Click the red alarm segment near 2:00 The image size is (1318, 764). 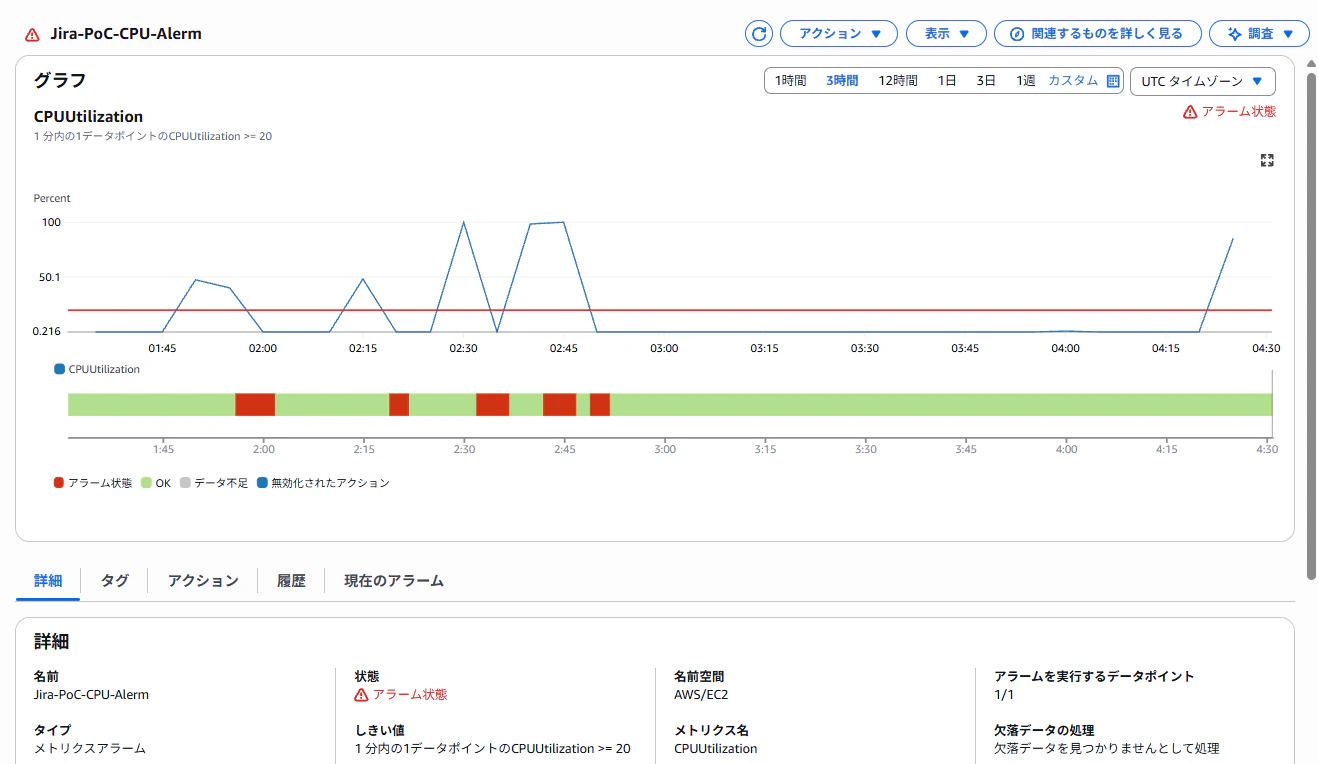(x=255, y=405)
